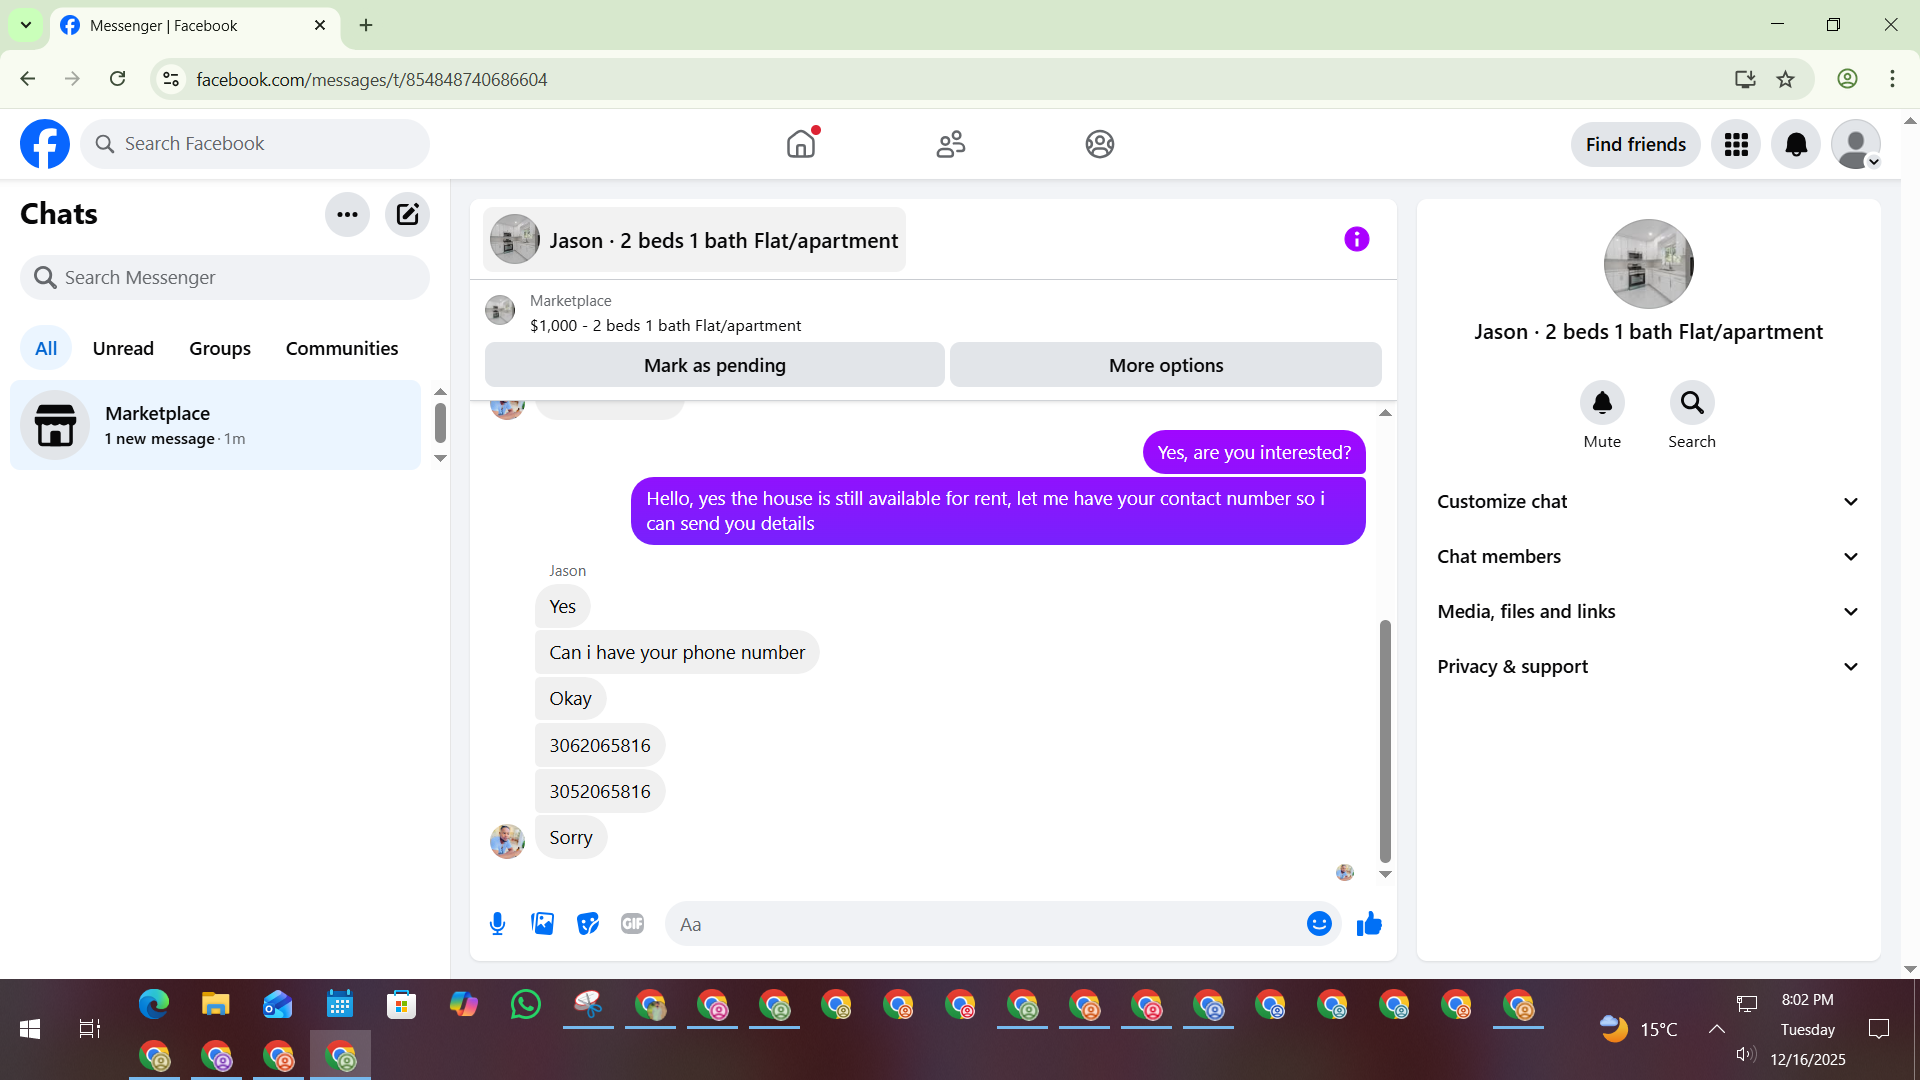The width and height of the screenshot is (1920, 1080).
Task: Expand Customize chat section
Action: click(x=1649, y=502)
